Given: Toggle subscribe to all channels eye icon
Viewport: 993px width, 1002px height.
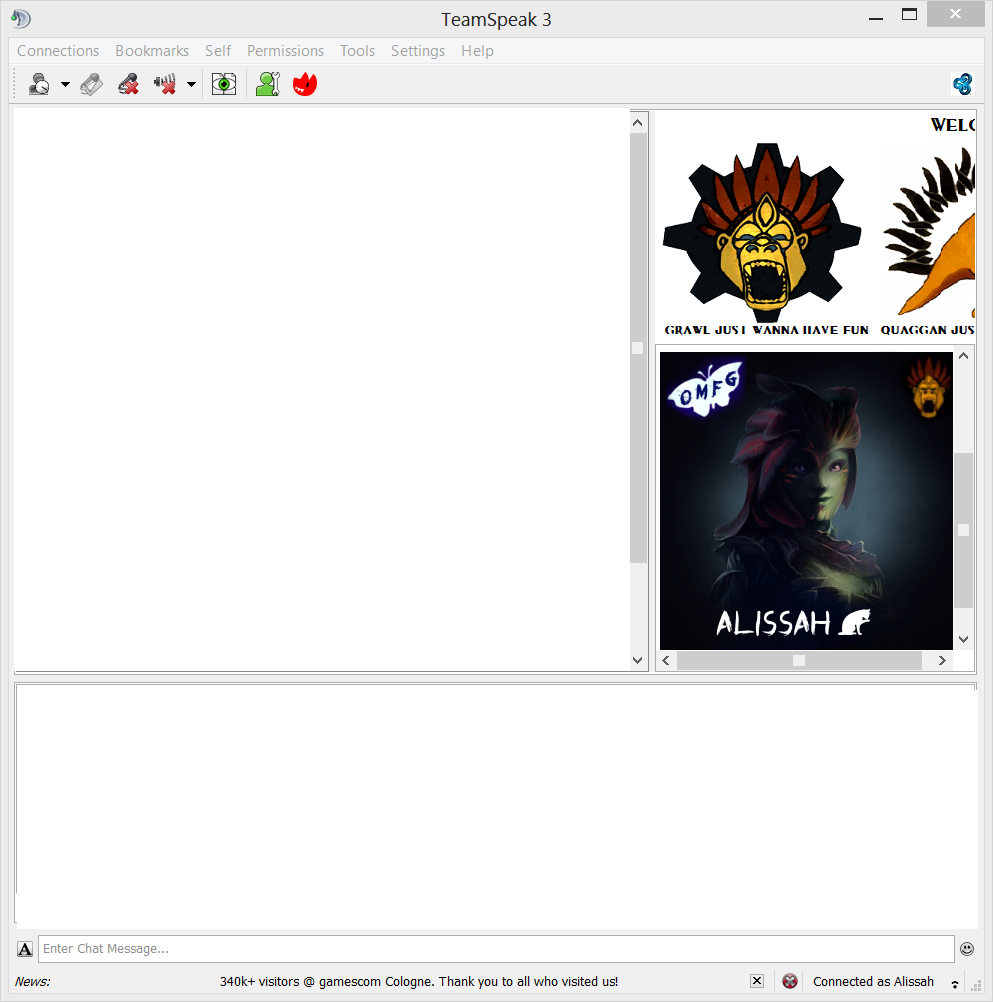Looking at the screenshot, I should [x=224, y=84].
